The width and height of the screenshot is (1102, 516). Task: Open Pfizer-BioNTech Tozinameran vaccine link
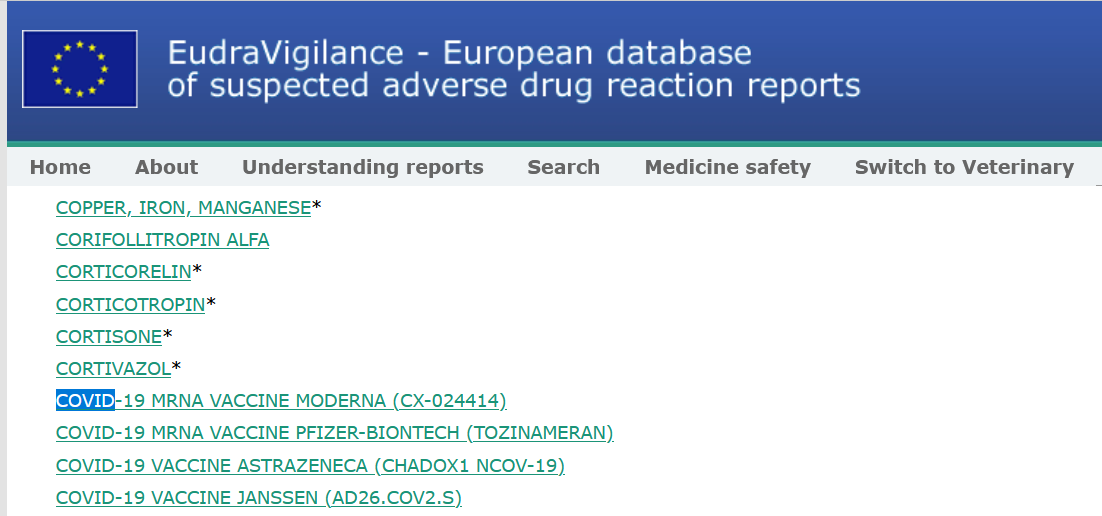click(x=335, y=433)
